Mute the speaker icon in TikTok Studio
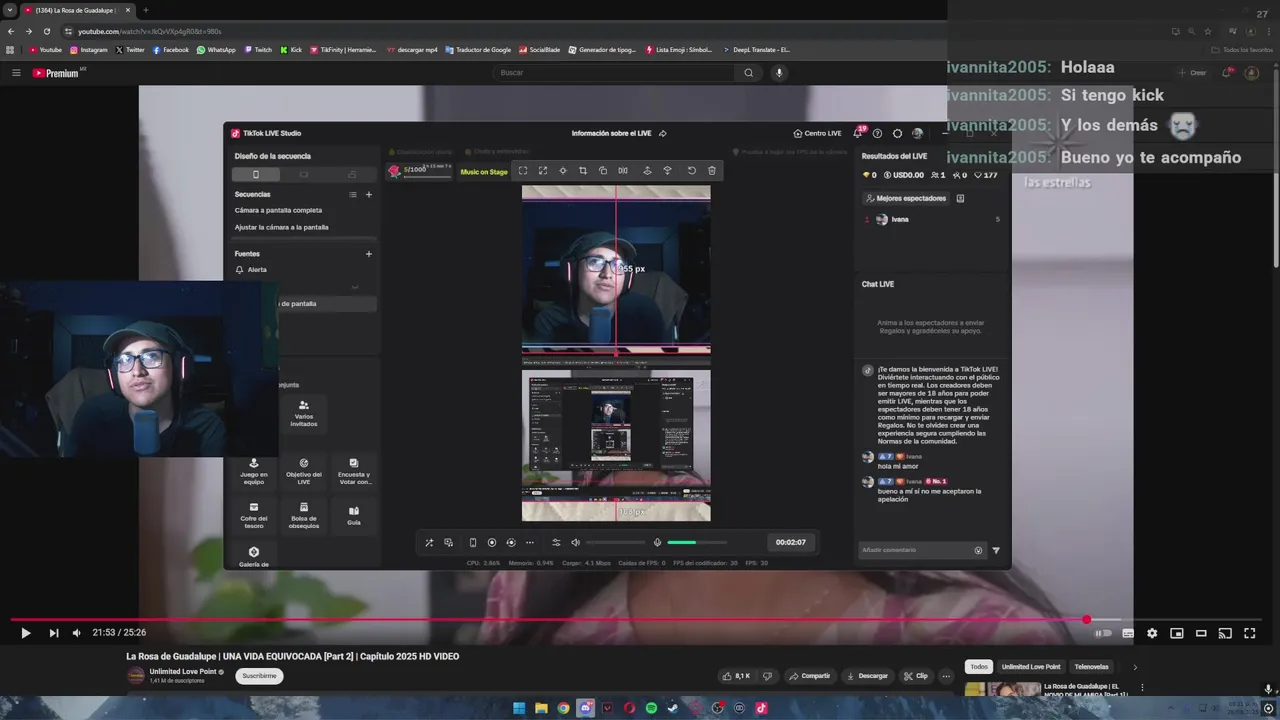Screen dimensions: 1280x720 point(575,543)
